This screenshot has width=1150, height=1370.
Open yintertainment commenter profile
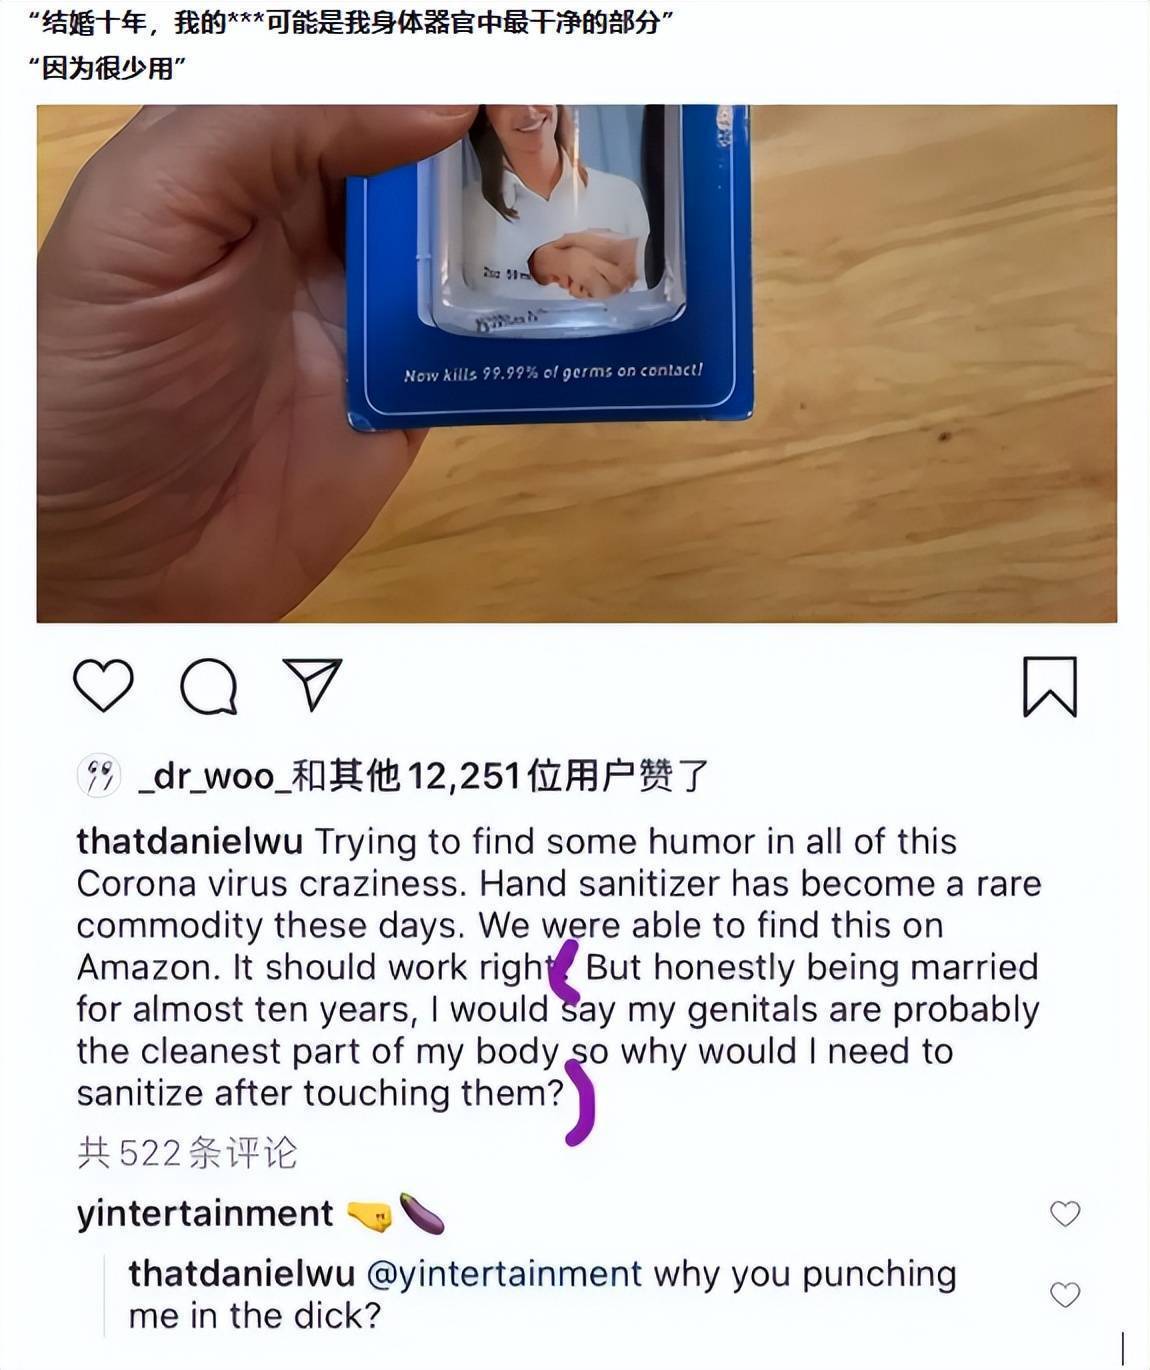pos(205,1213)
